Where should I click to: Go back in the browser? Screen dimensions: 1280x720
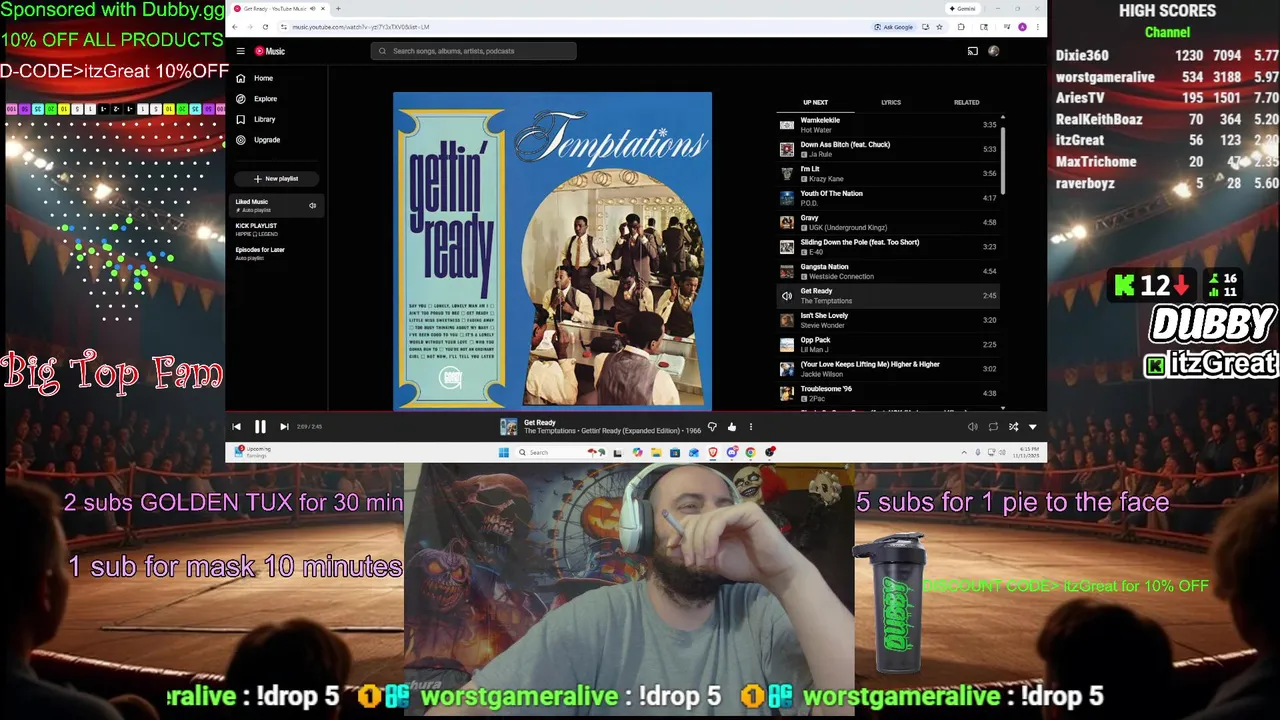point(237,27)
